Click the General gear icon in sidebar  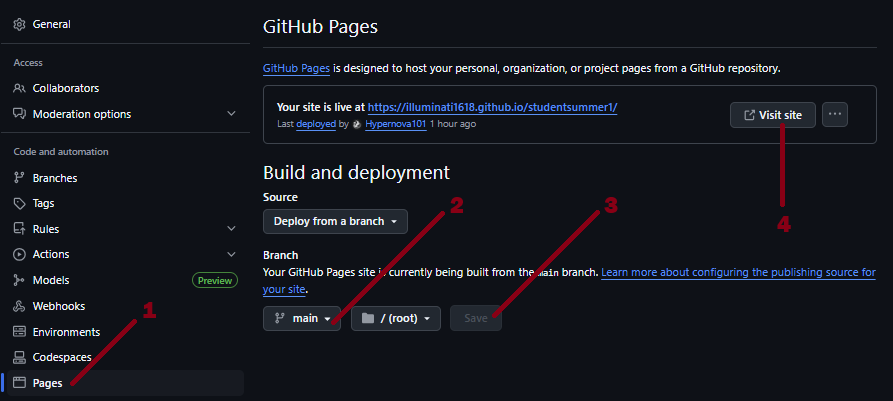(x=19, y=24)
